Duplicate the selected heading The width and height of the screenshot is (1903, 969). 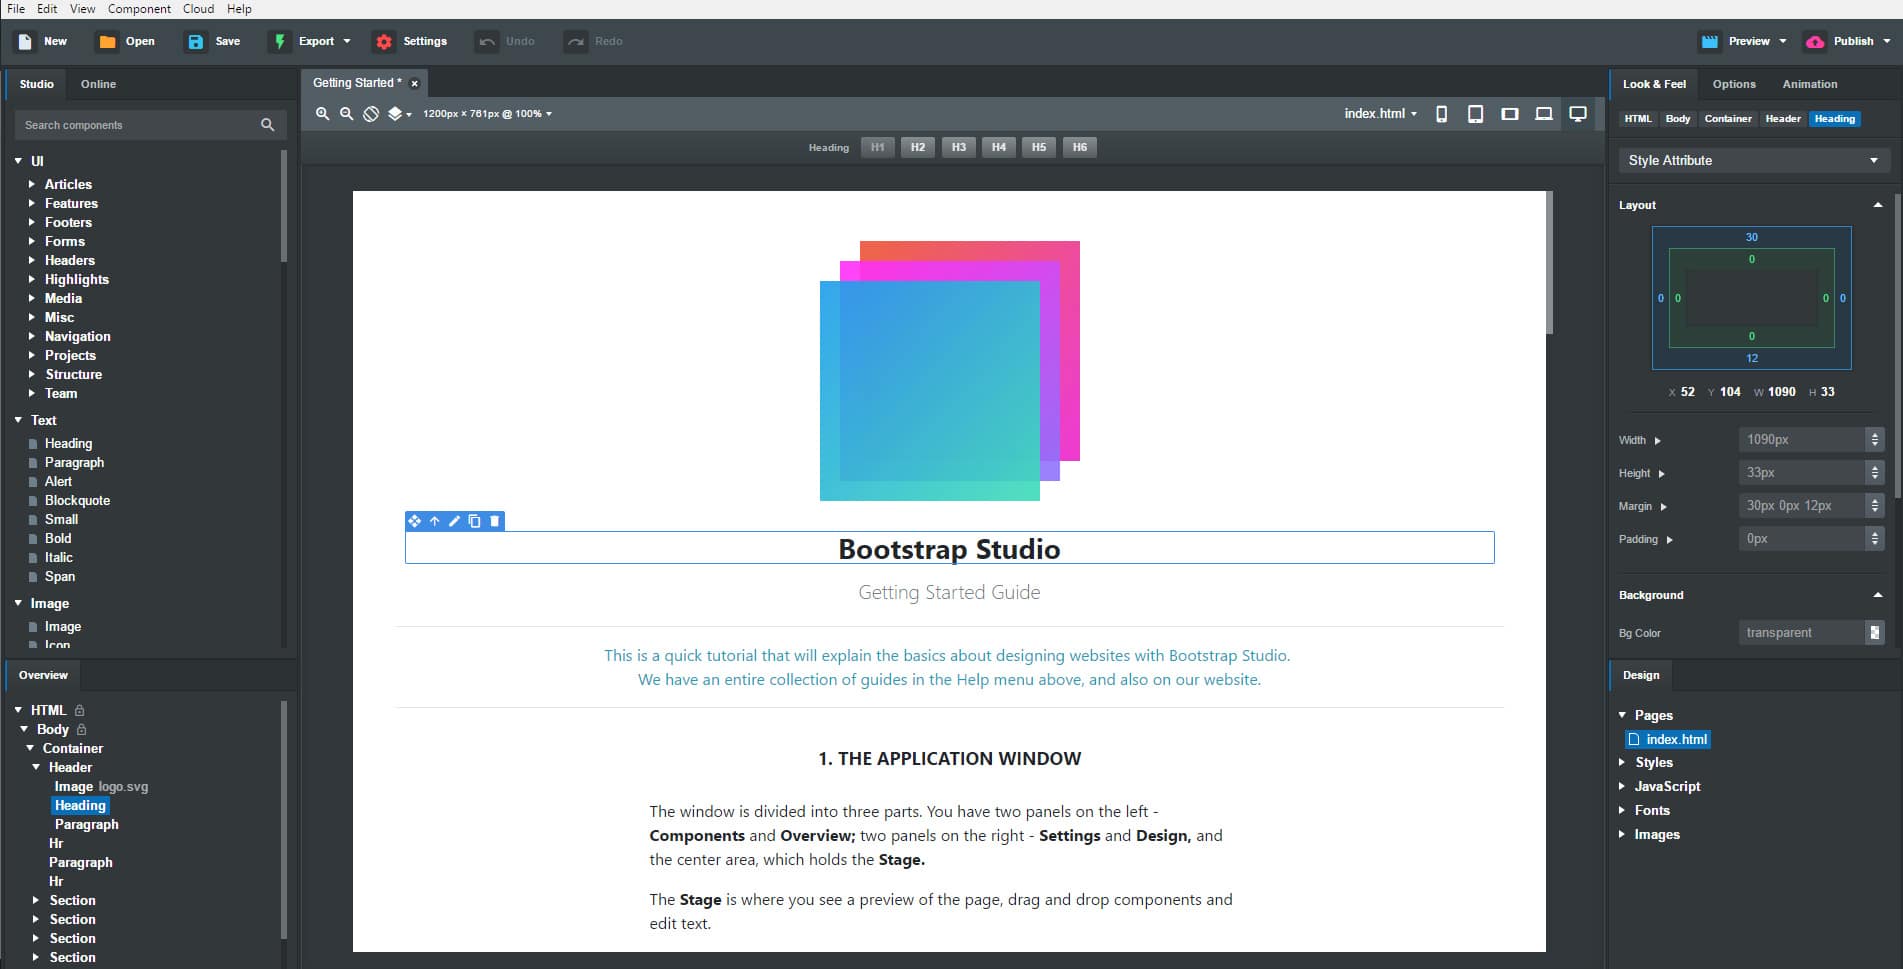(x=475, y=521)
